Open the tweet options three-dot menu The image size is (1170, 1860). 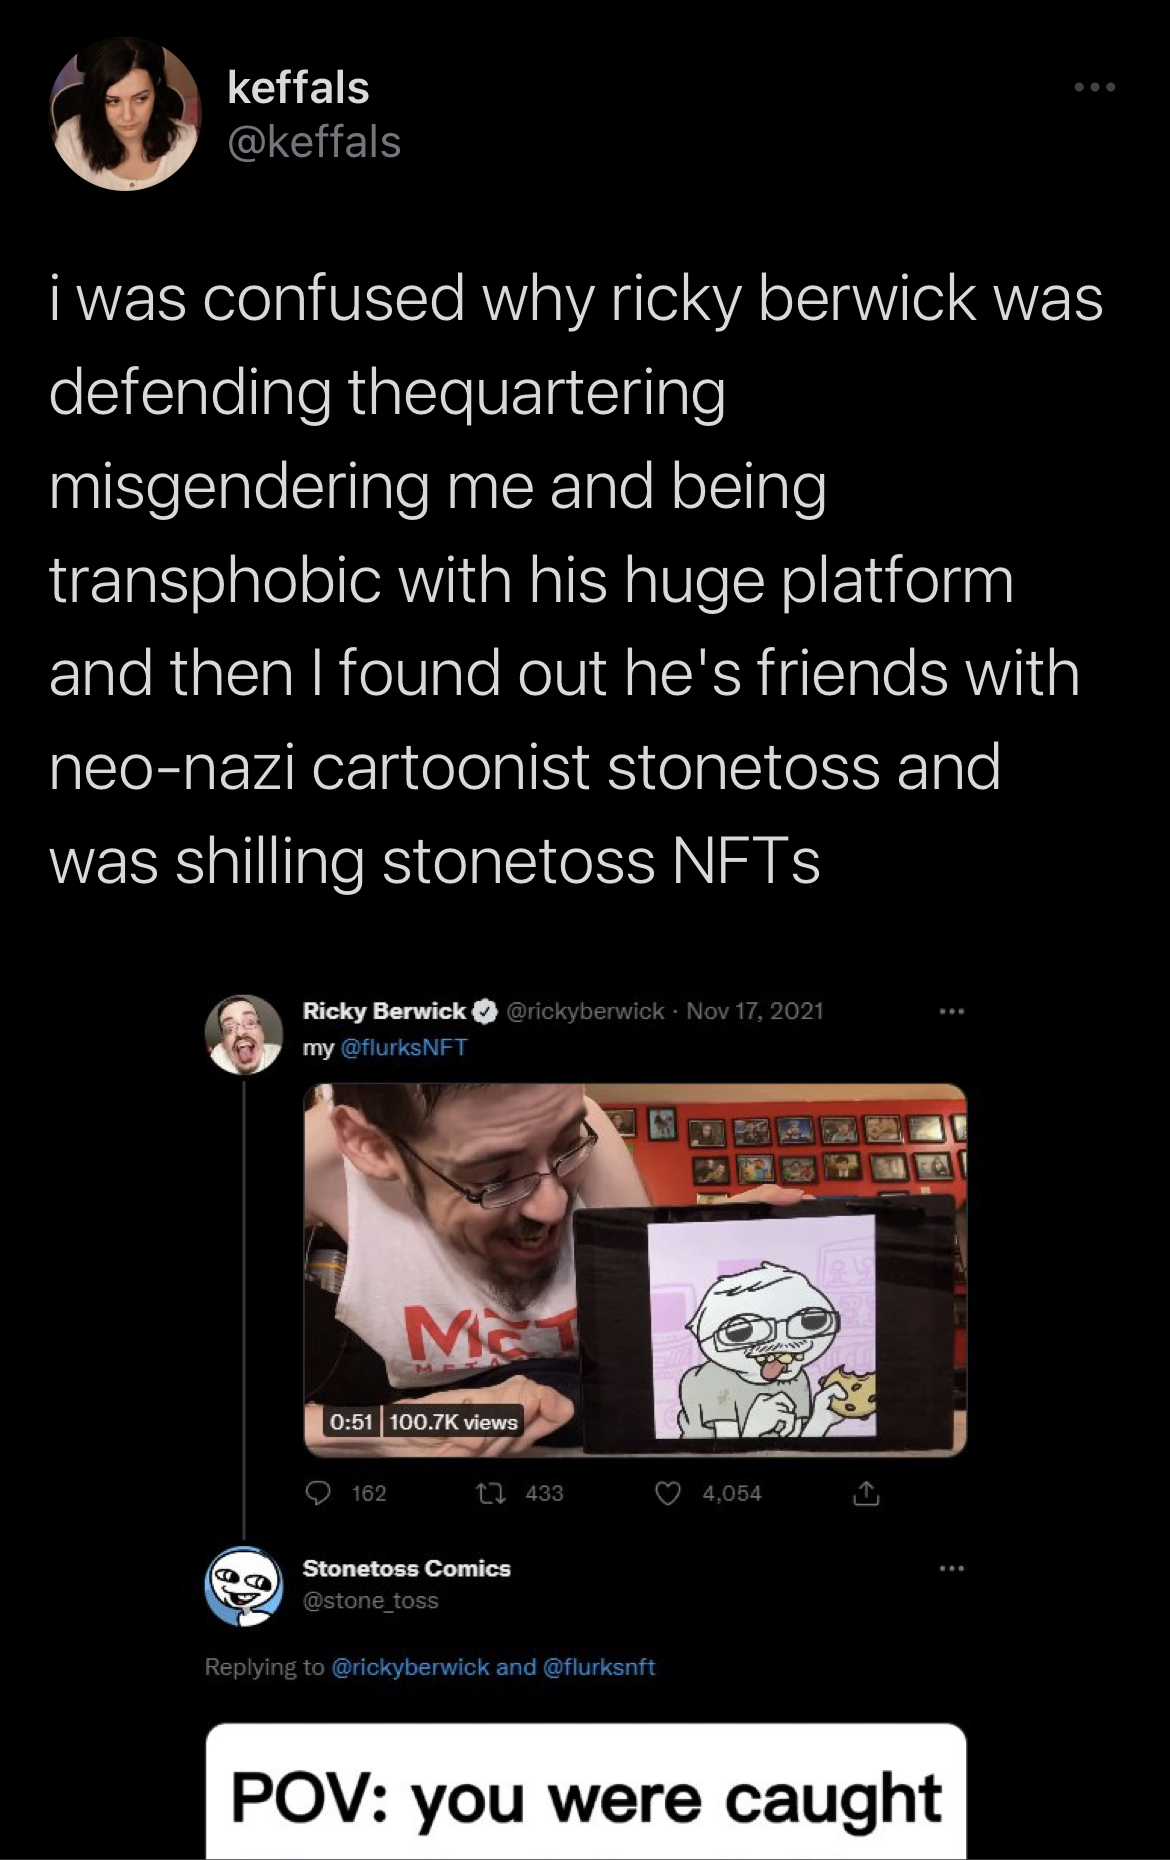click(1094, 88)
